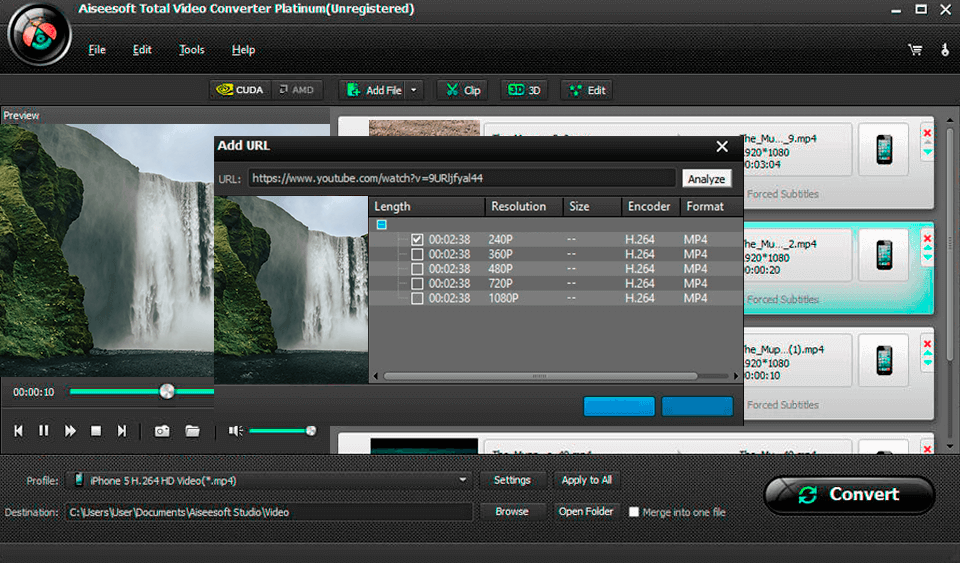
Task: Check the 720P resolution checkbox
Action: (x=417, y=283)
